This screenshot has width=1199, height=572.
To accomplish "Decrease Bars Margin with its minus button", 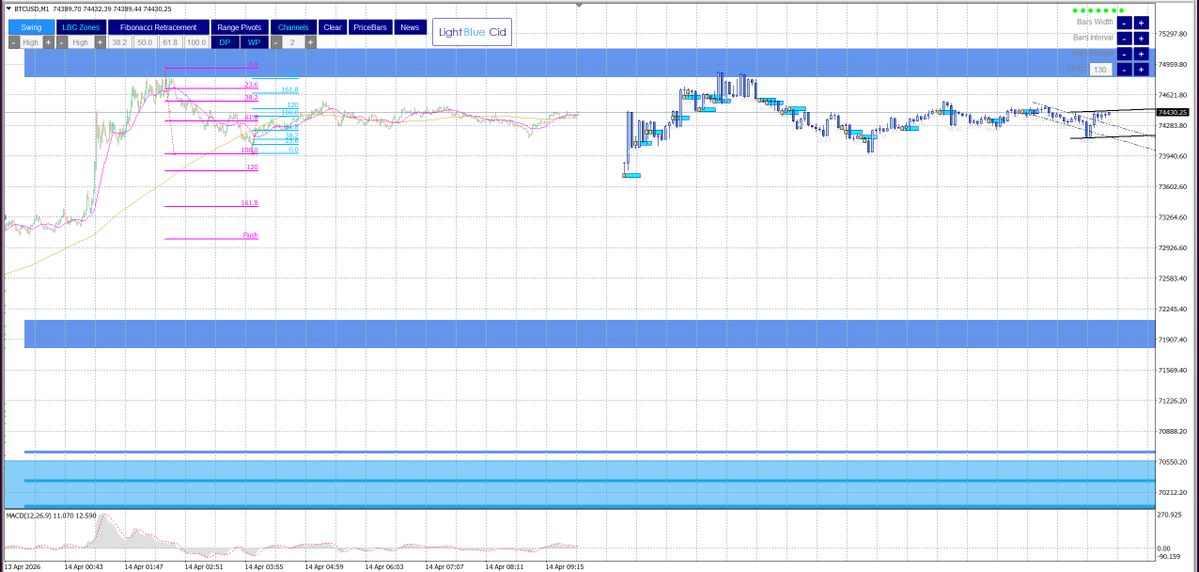I will pyautogui.click(x=1124, y=54).
